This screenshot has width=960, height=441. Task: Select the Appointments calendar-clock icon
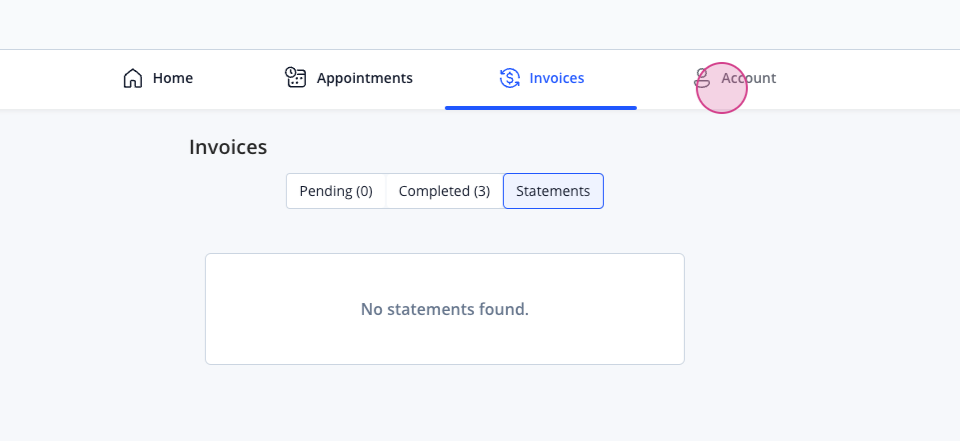(x=296, y=78)
